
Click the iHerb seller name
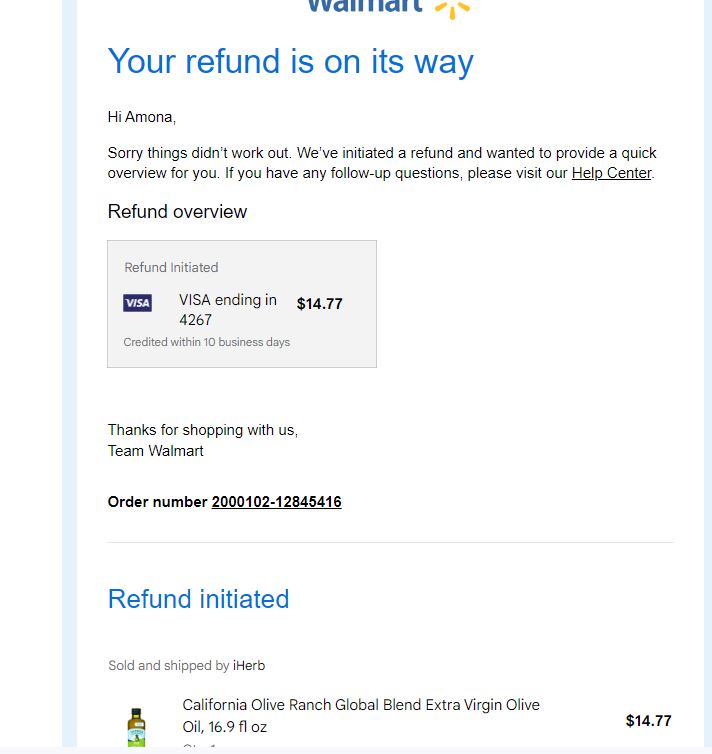pyautogui.click(x=249, y=666)
